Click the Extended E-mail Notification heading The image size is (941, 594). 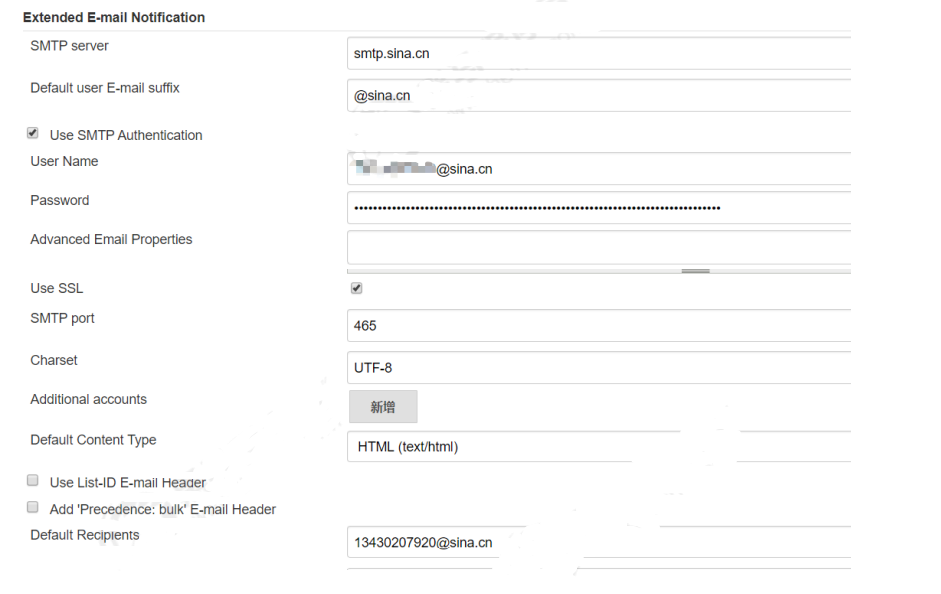pos(114,17)
